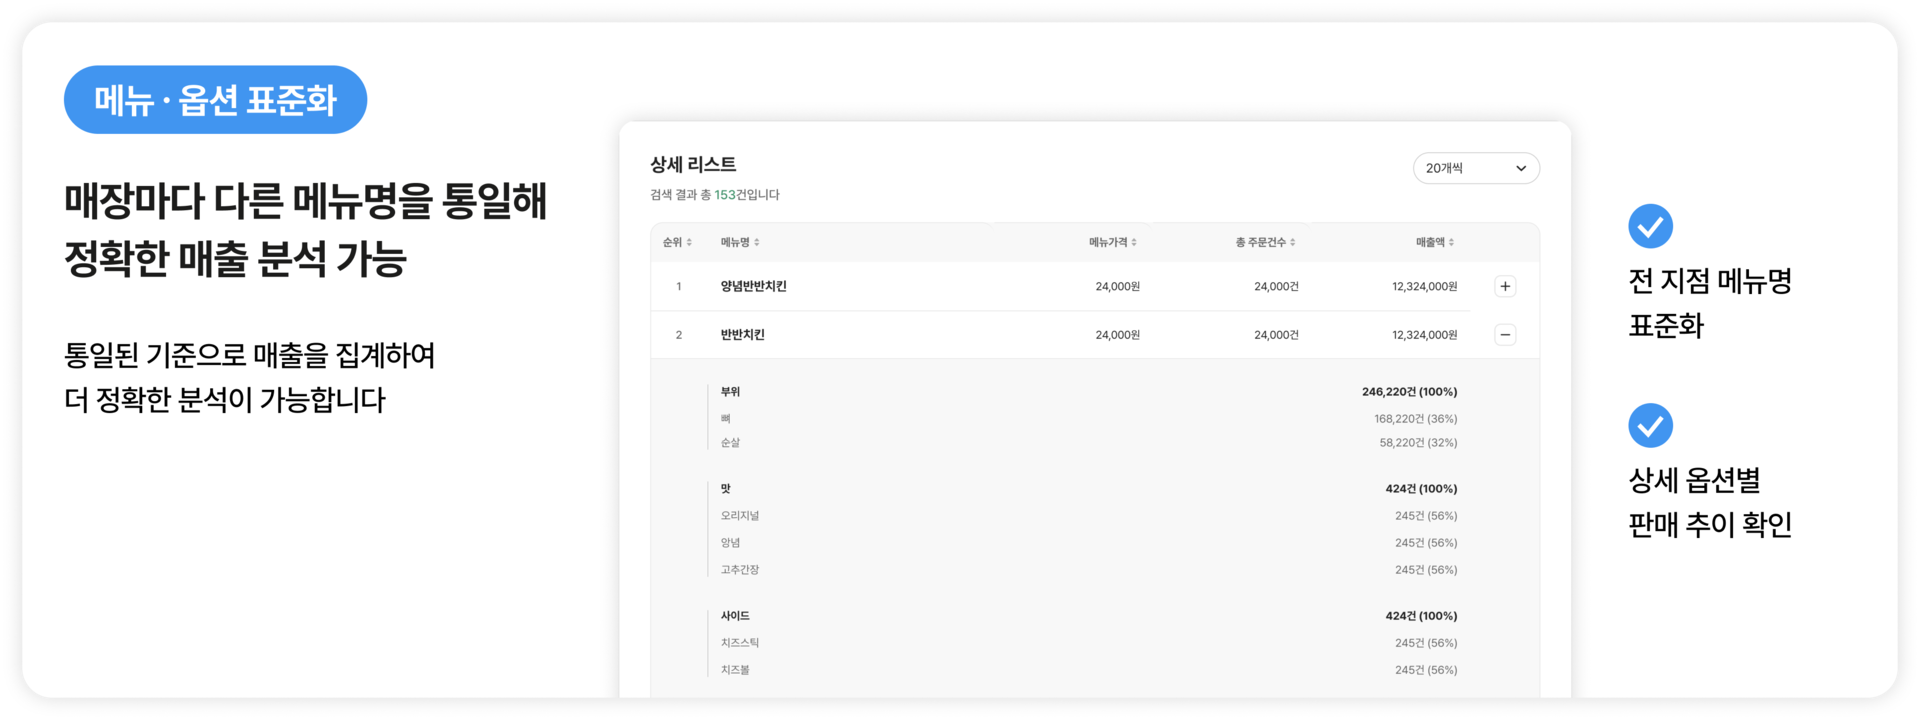
Task: Click the 메뉴 · 옵션 표준화 blue badge
Action: pos(215,100)
